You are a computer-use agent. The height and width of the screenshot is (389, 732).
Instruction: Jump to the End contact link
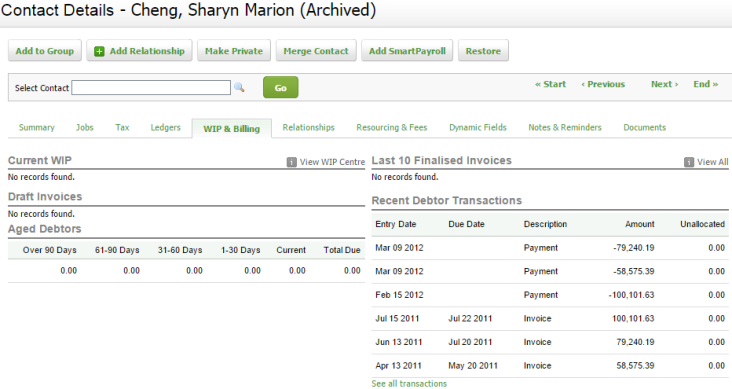tap(705, 85)
